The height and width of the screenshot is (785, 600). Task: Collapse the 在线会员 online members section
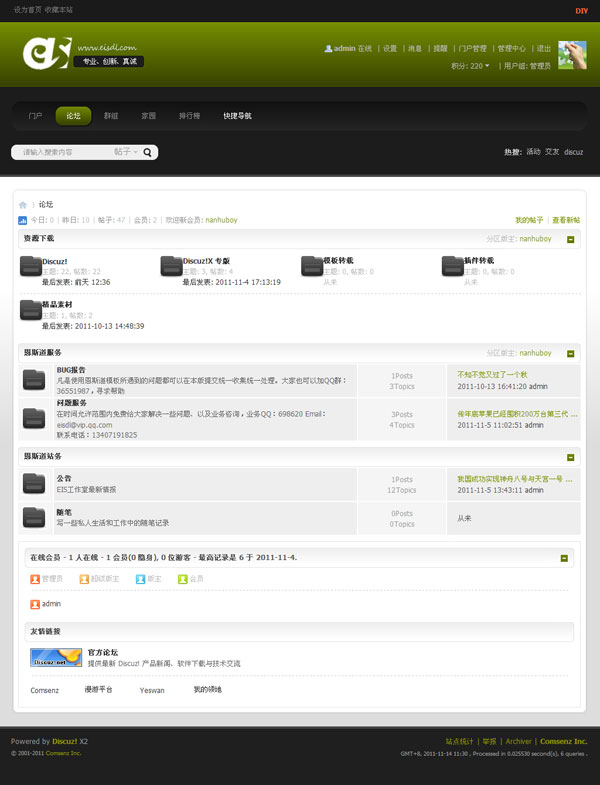pyautogui.click(x=564, y=558)
